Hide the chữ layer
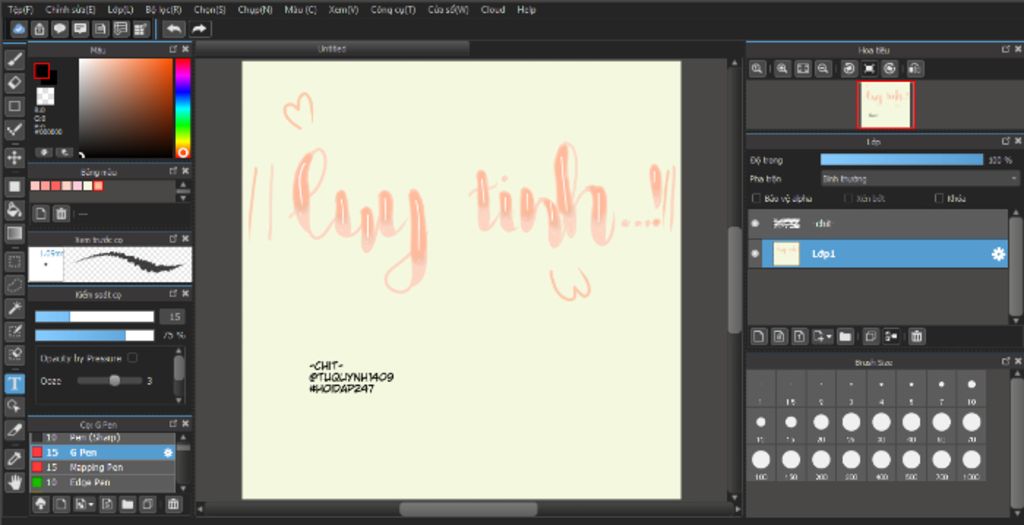Screen dimensions: 1024x525 (755, 223)
